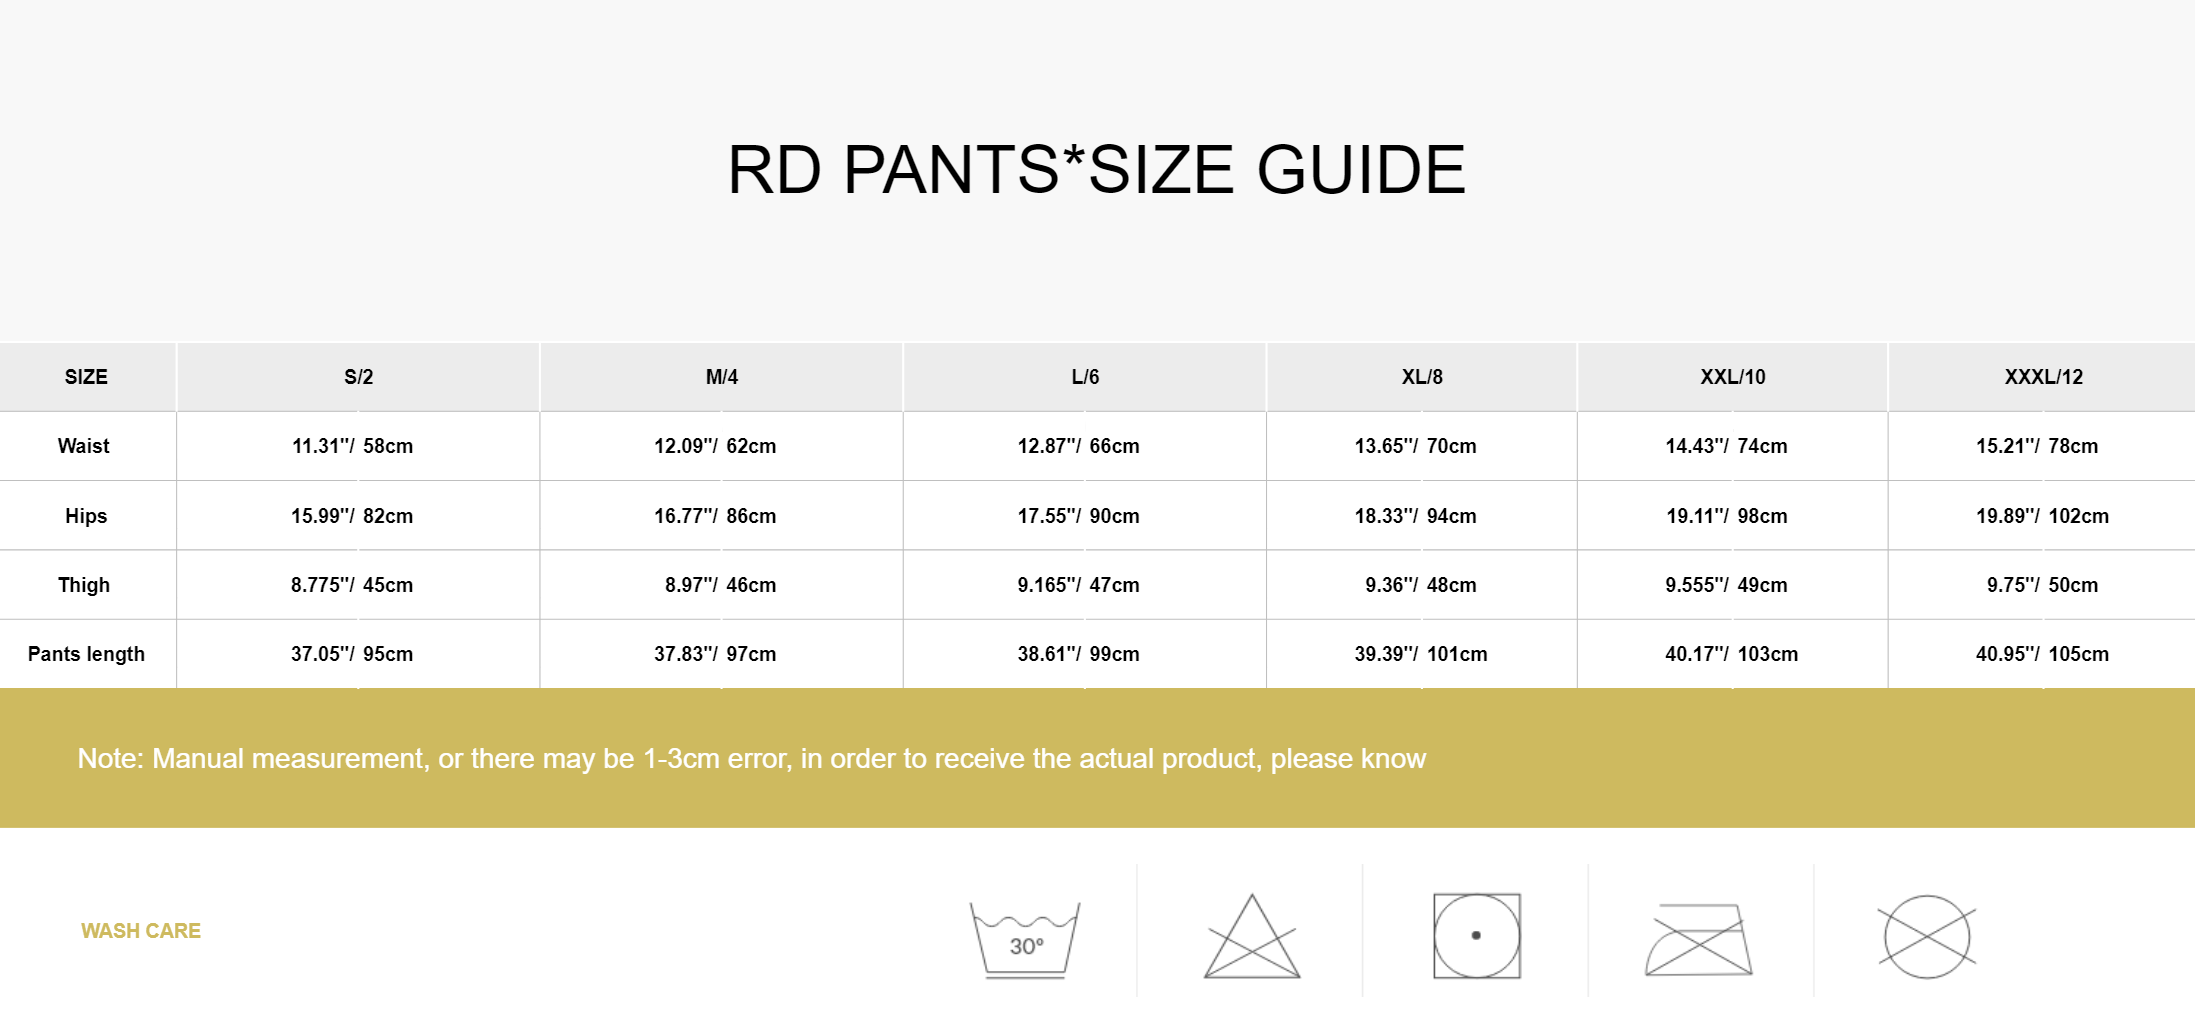Click the 30° machine wash icon

tap(1025, 937)
